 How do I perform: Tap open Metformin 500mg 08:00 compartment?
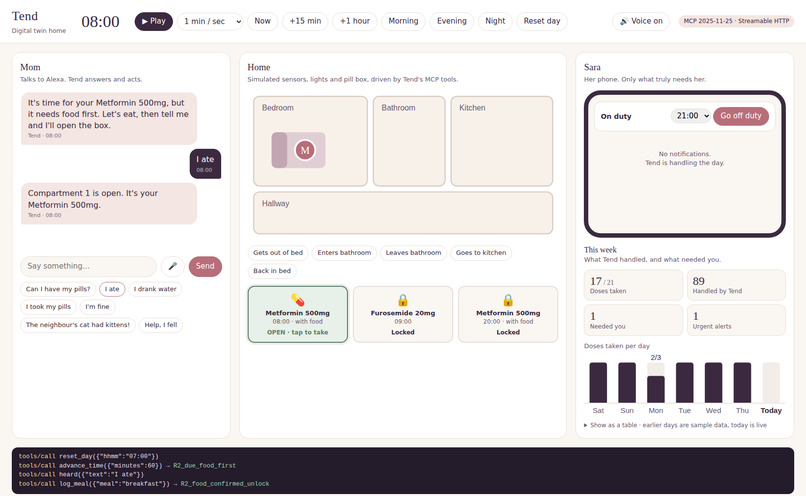coord(298,315)
